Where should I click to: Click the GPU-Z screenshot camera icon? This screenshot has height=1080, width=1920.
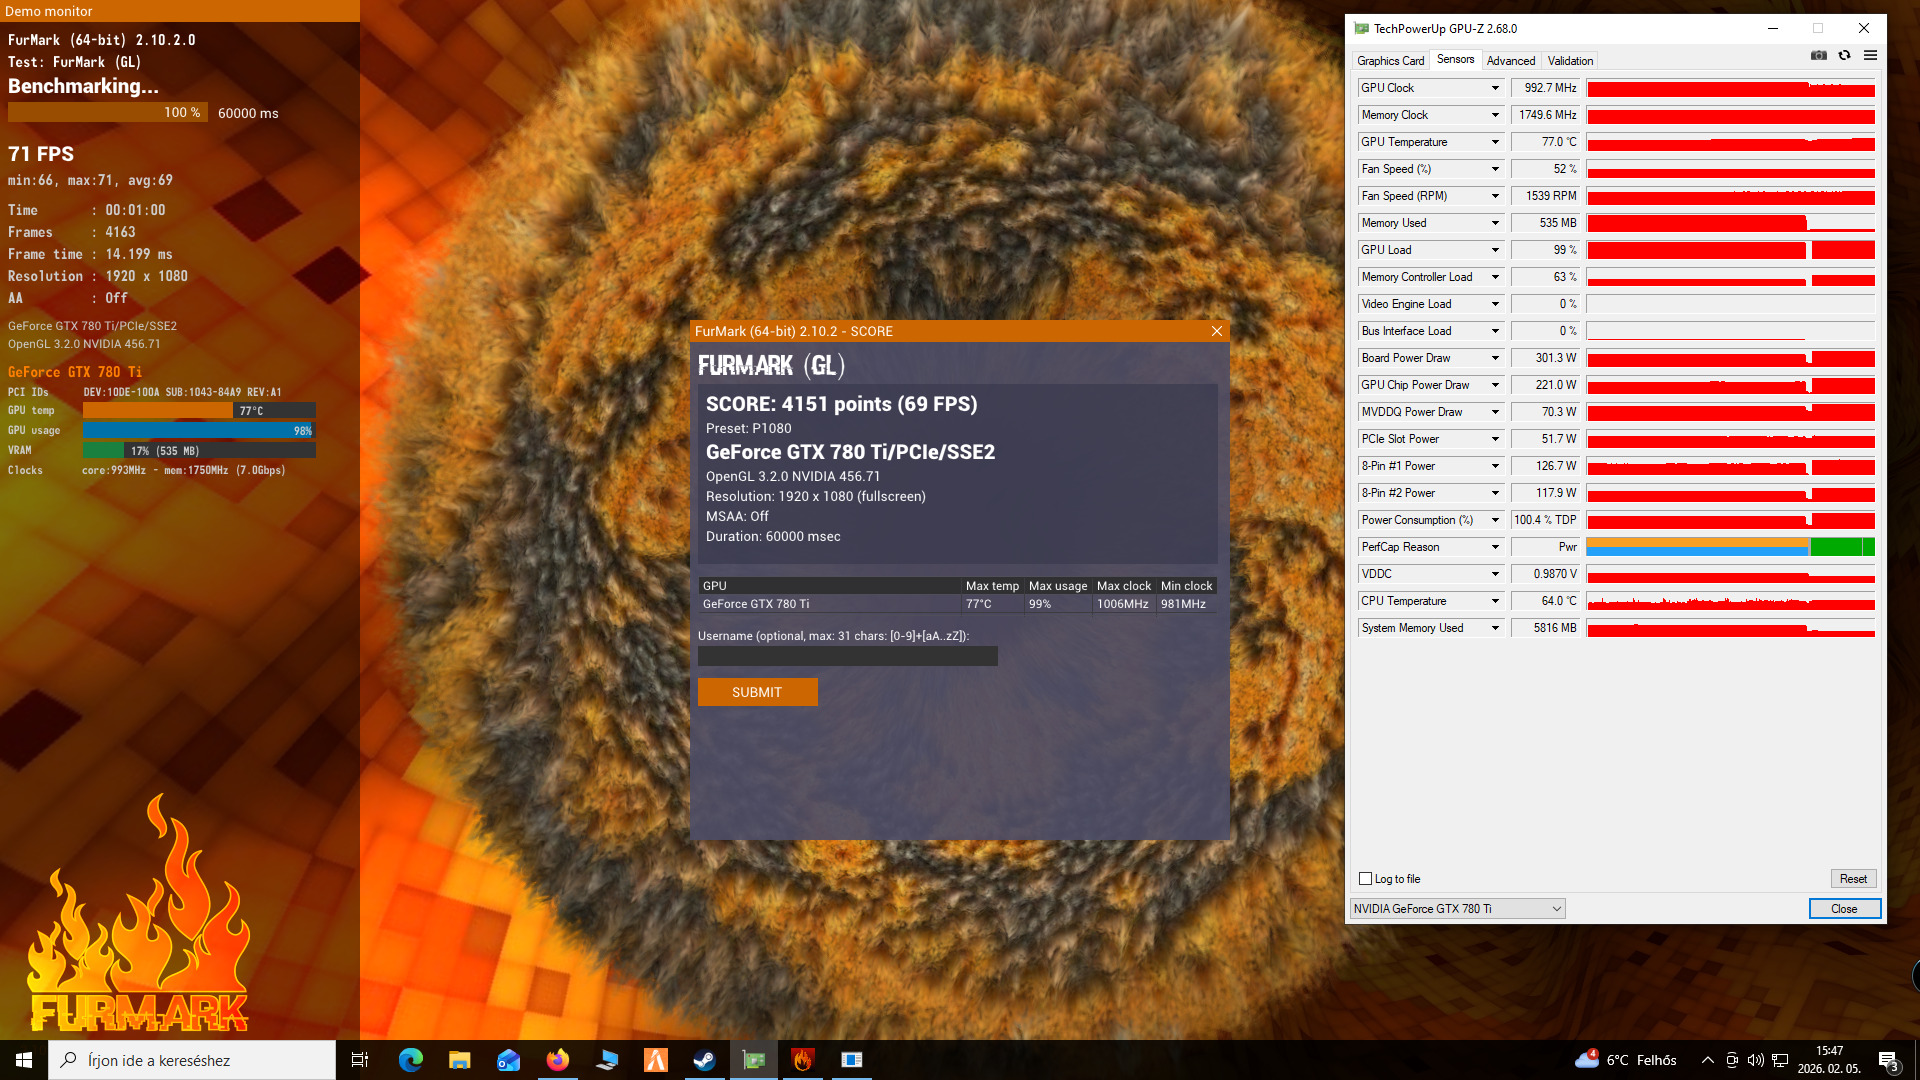click(x=1818, y=56)
